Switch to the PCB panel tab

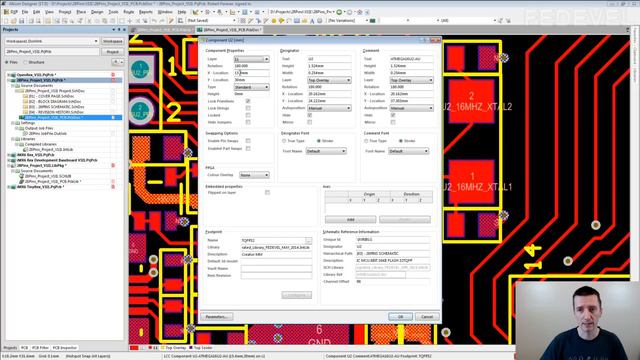point(24,348)
